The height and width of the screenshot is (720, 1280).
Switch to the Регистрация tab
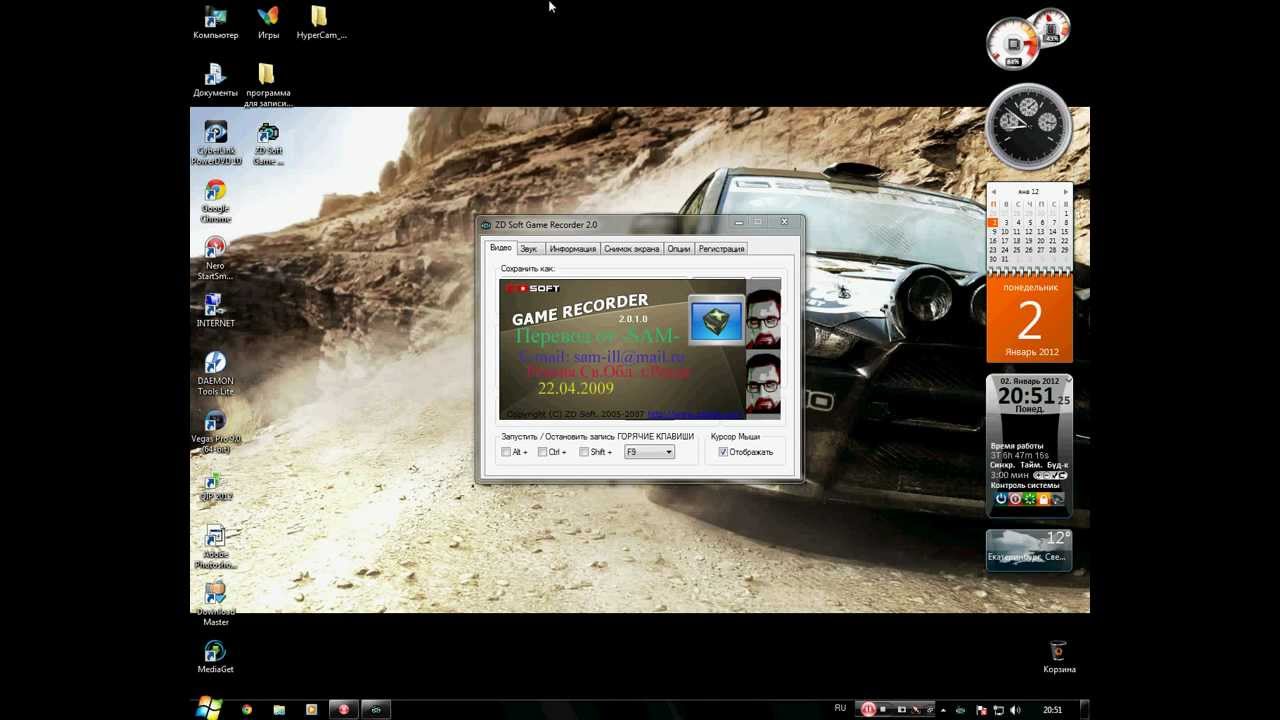[721, 249]
